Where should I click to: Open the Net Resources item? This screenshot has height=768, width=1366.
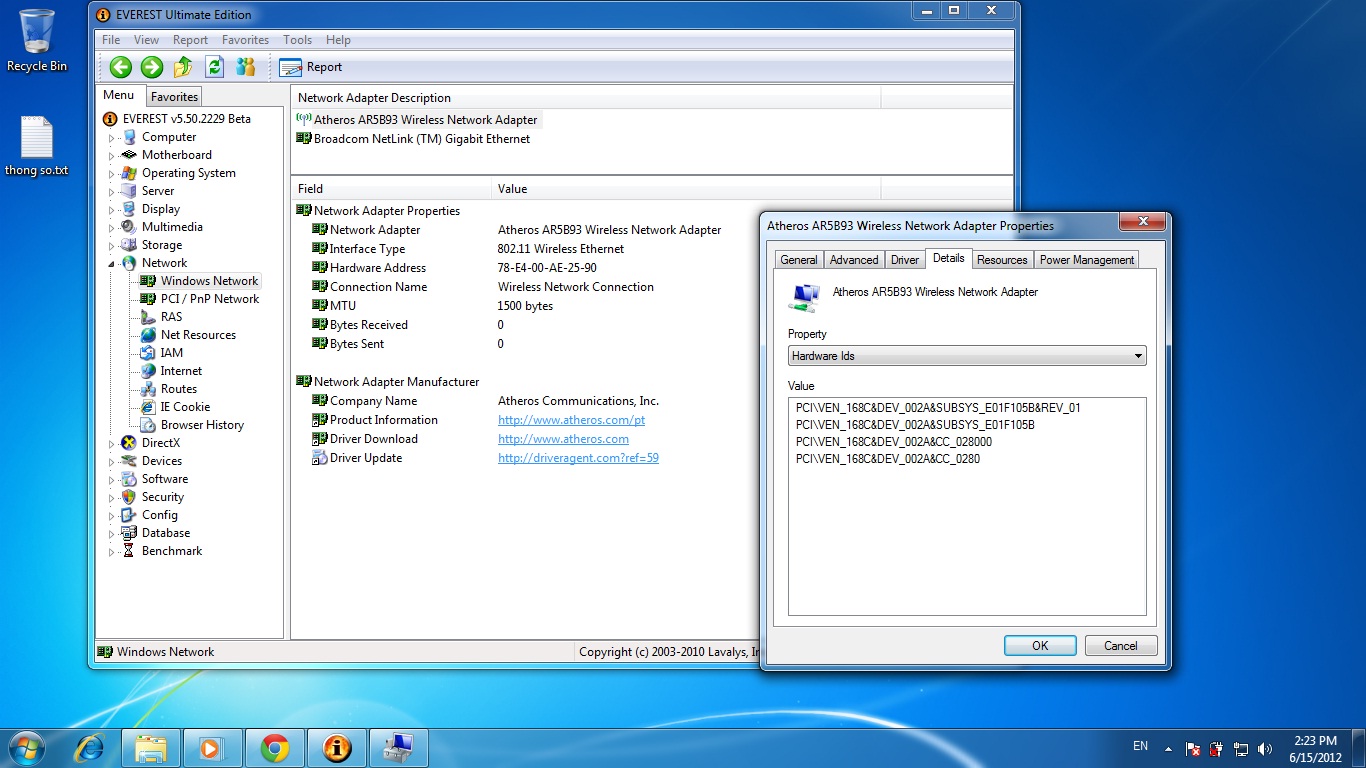point(198,335)
